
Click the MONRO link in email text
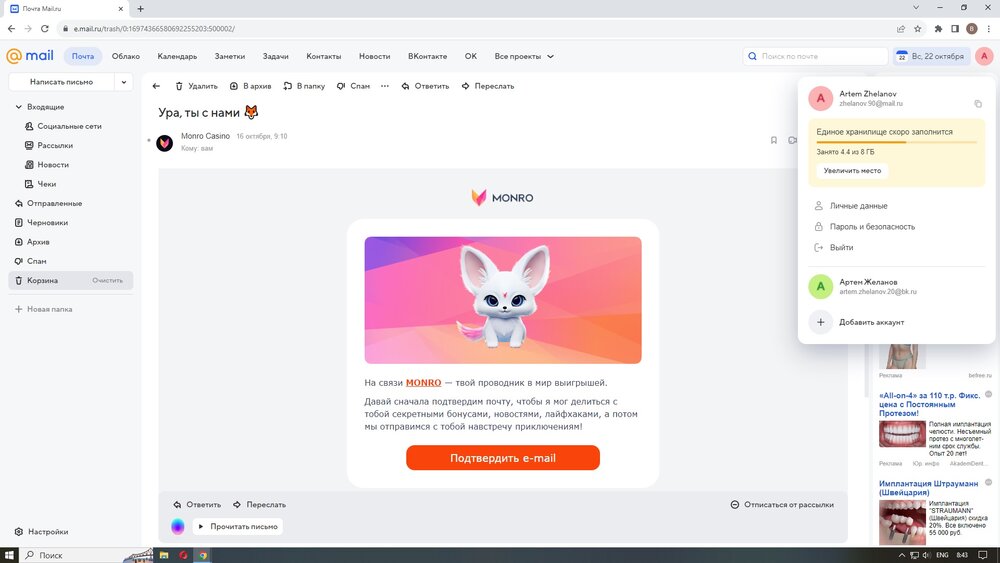click(x=423, y=383)
